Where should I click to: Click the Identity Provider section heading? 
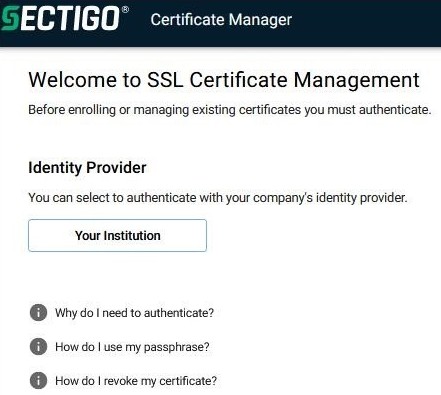tap(87, 167)
